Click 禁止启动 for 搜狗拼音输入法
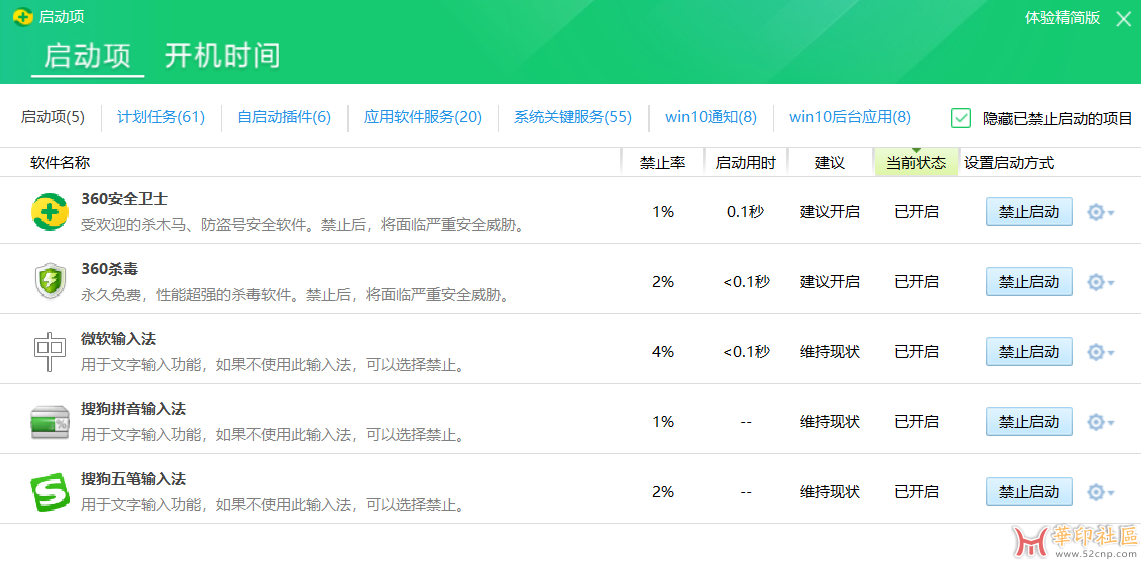 [1029, 421]
